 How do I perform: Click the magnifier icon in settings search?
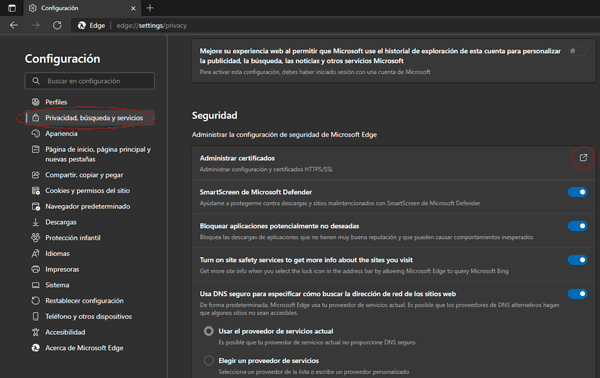pyautogui.click(x=36, y=81)
